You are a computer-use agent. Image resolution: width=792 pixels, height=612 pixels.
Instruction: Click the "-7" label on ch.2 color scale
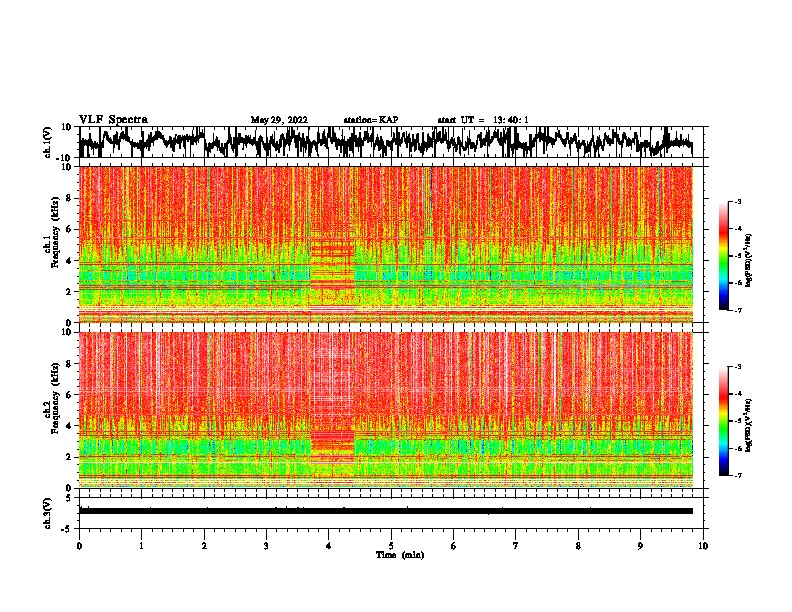pyautogui.click(x=738, y=476)
